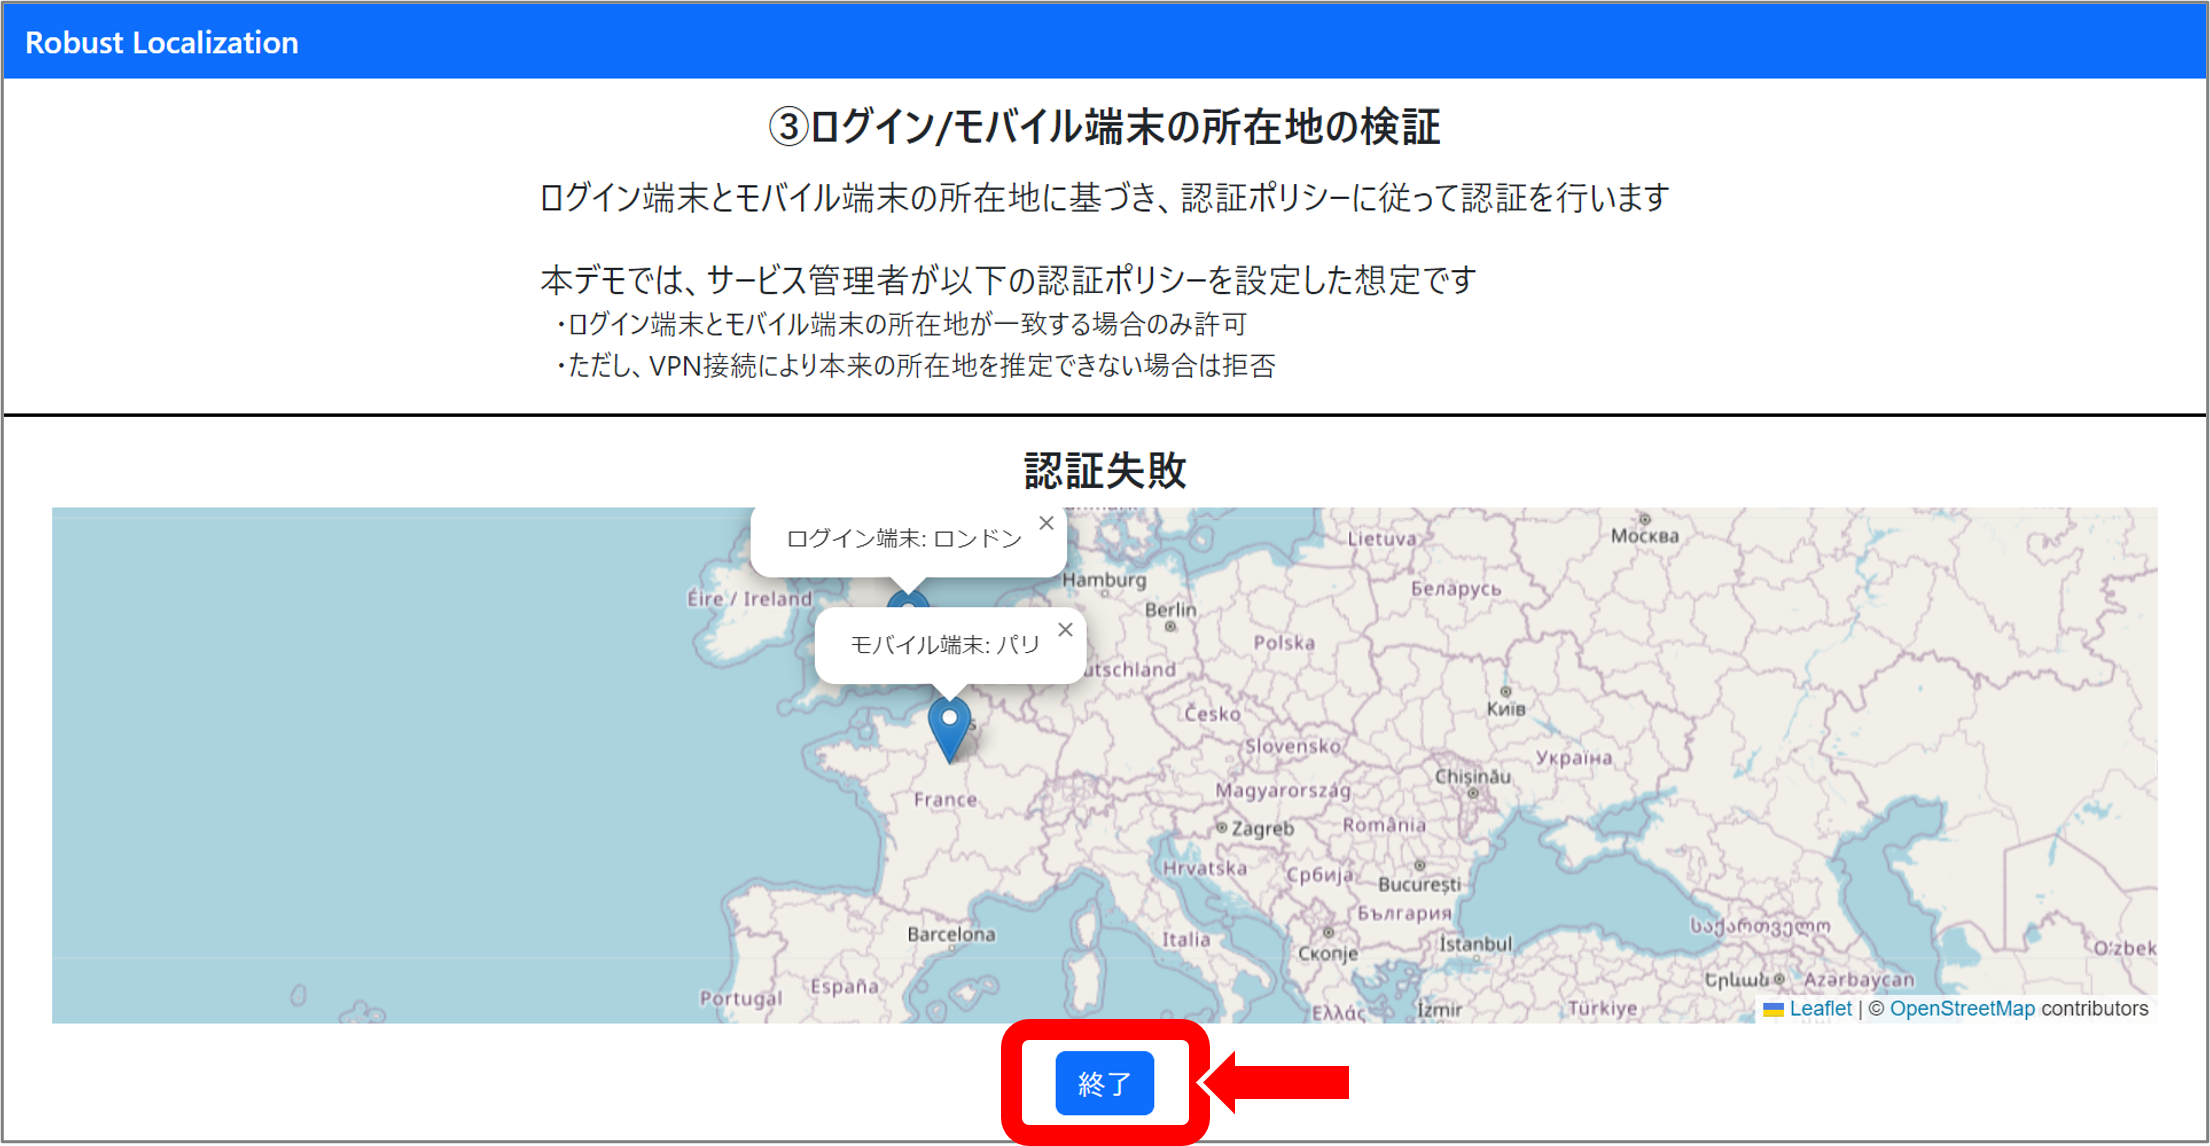Open the OpenStreetMap contributors link

[1962, 1009]
